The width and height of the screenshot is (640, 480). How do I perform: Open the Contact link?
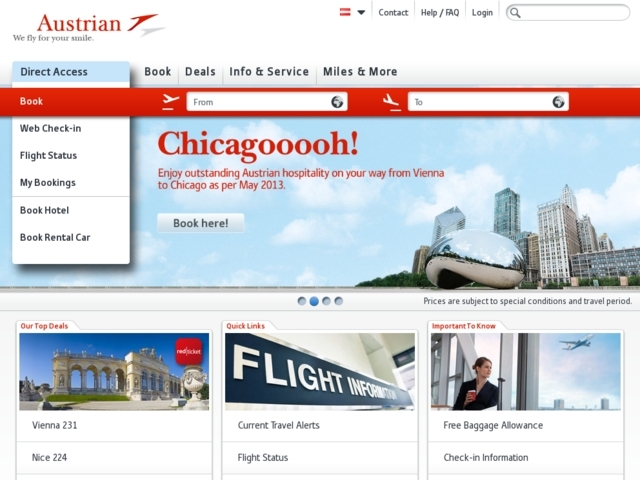coord(393,13)
